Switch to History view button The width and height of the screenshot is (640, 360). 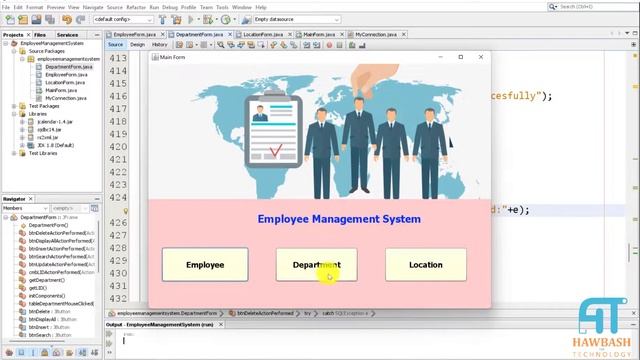coord(160,45)
